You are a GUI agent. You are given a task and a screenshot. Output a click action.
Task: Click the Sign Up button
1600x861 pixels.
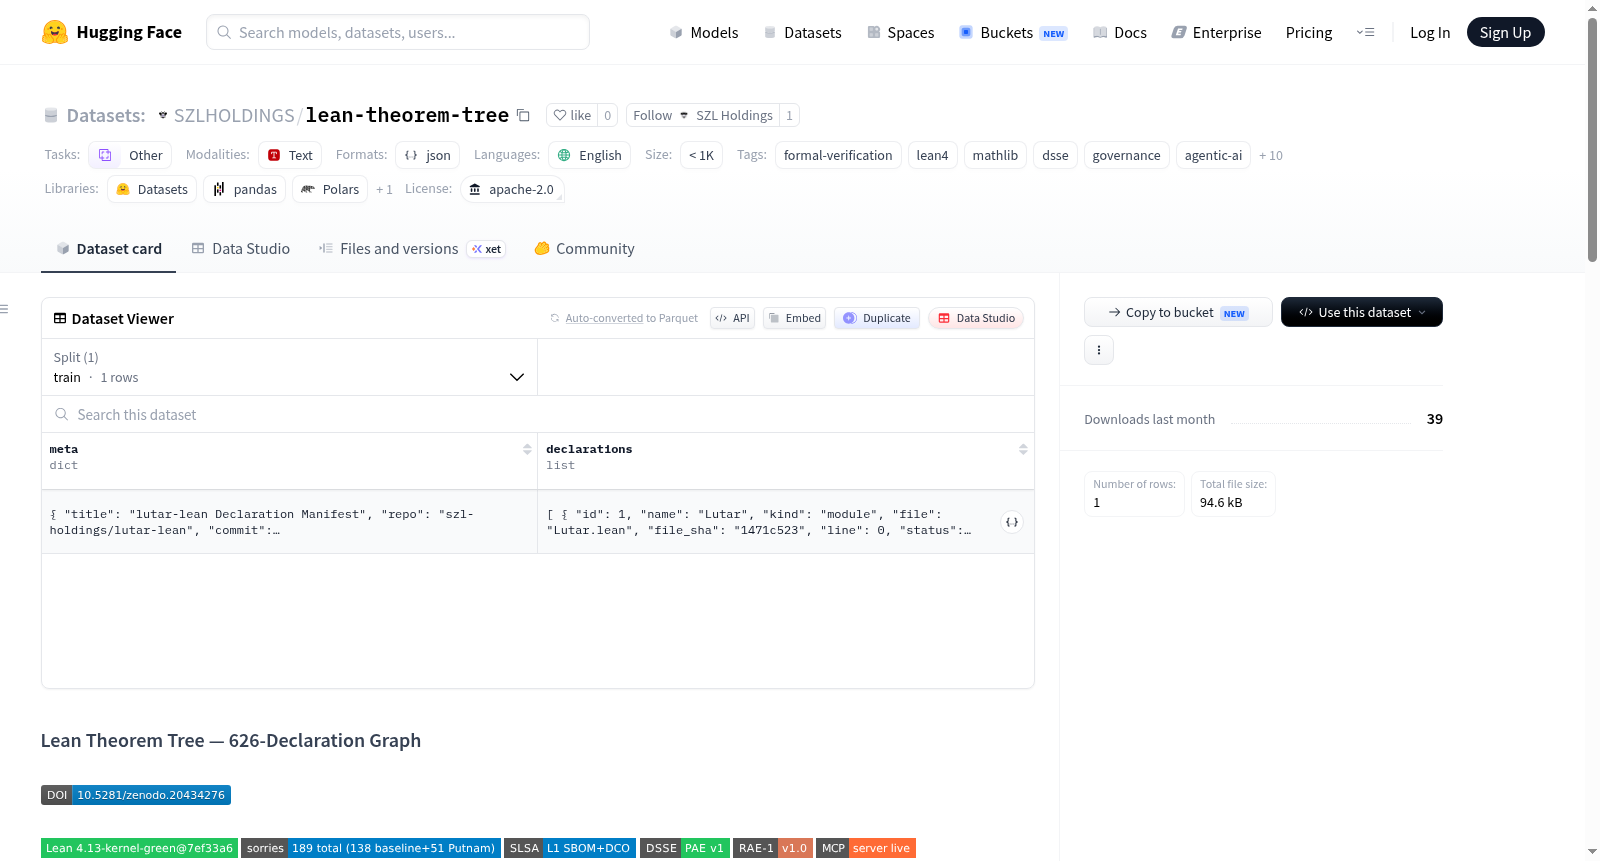[1505, 32]
